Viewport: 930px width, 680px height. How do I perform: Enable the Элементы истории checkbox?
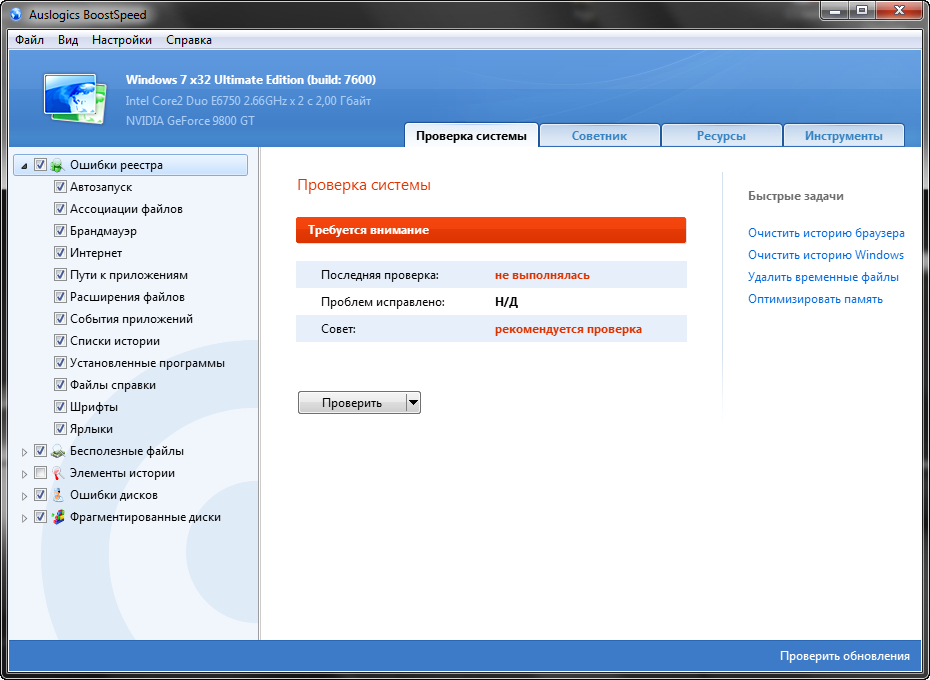pos(40,473)
